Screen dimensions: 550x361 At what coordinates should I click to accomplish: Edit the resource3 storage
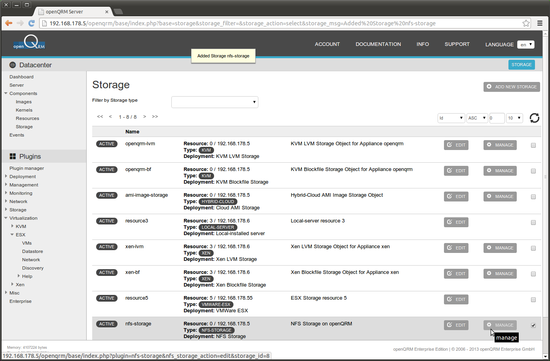tap(456, 222)
